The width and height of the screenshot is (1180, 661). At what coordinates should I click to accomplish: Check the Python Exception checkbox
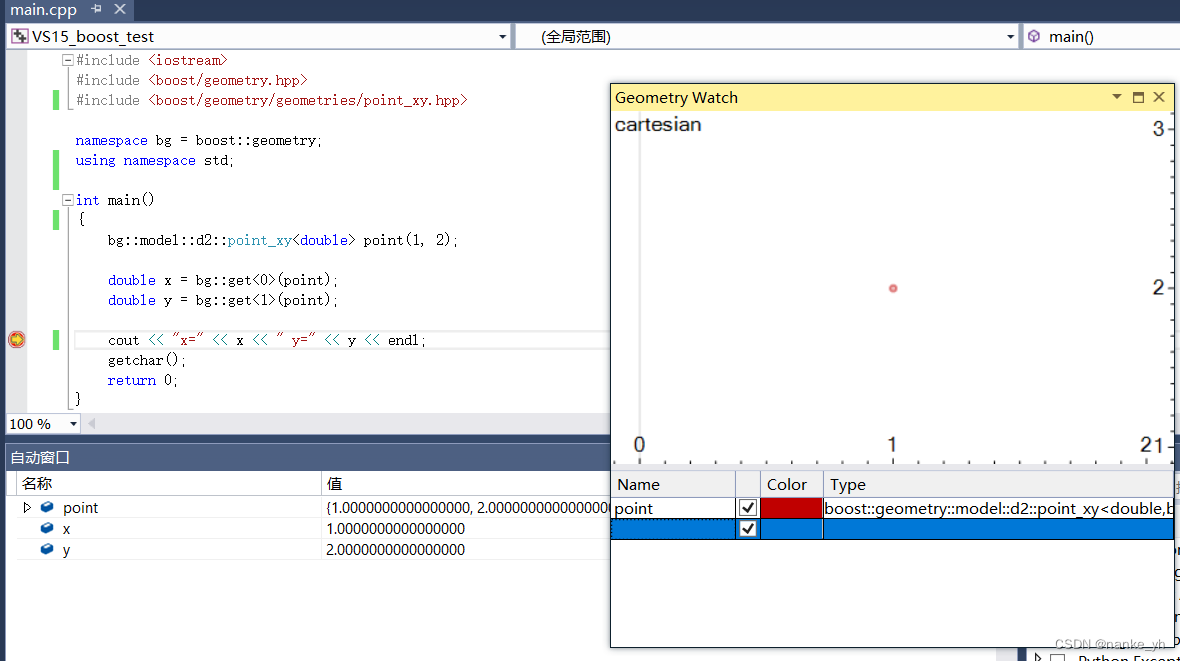click(1056, 657)
